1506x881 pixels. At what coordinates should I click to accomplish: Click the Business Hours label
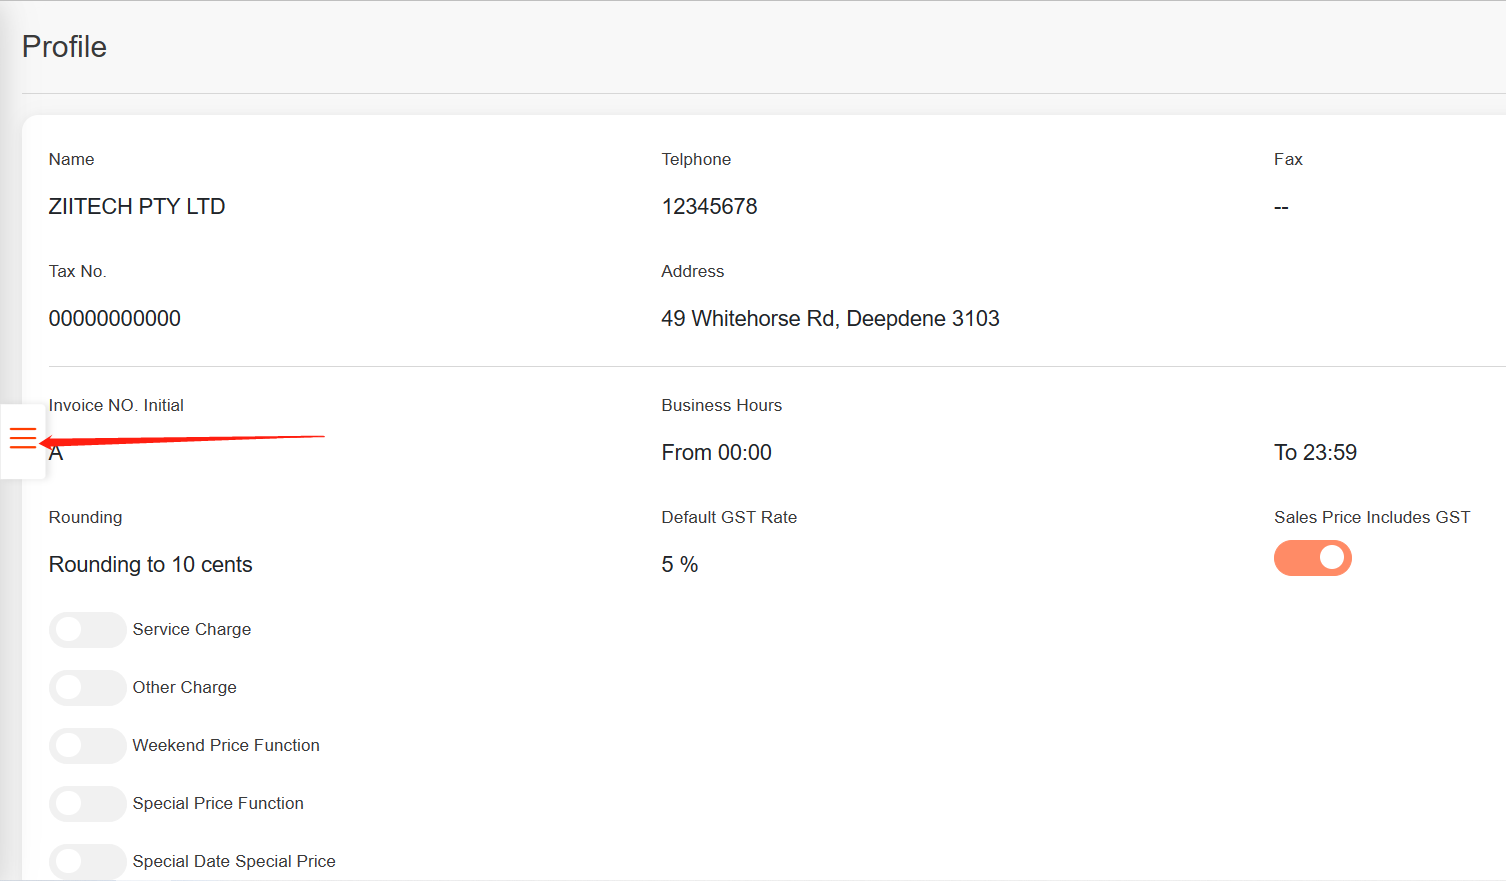(721, 406)
